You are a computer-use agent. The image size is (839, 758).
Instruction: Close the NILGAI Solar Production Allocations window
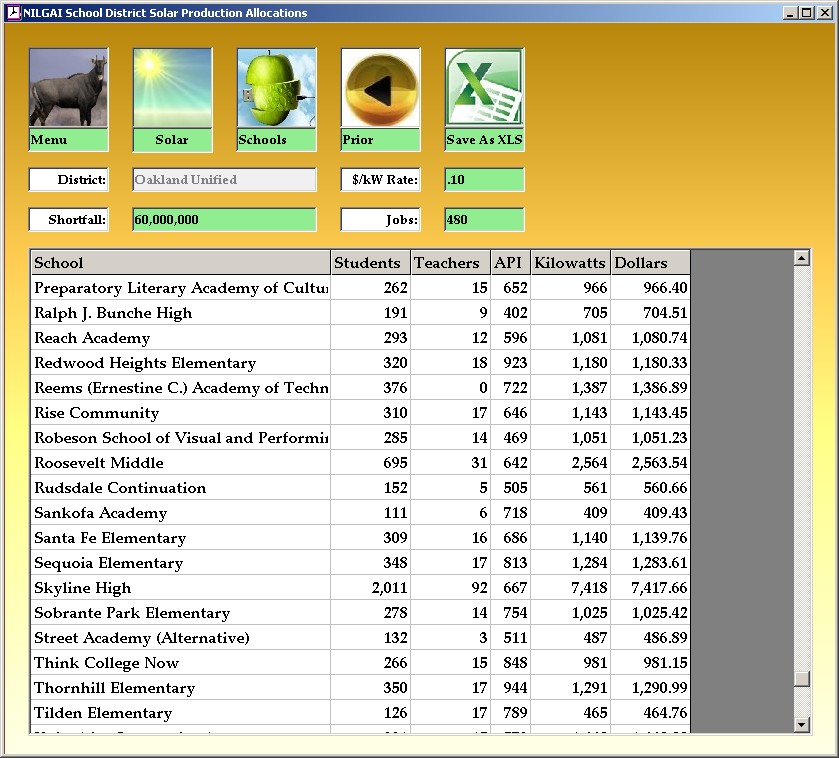tap(825, 13)
